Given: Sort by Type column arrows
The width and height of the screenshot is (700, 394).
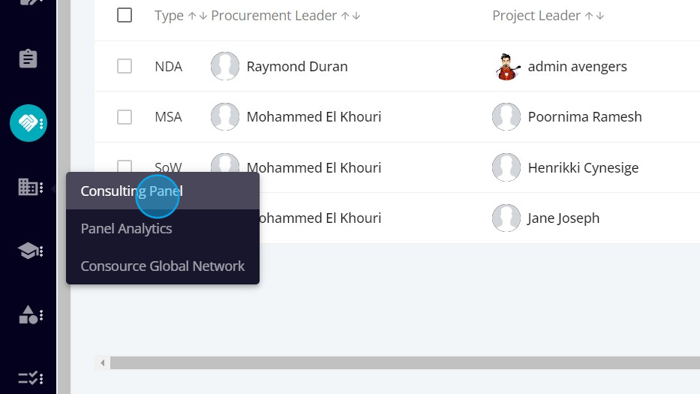Looking at the screenshot, I should pos(197,16).
